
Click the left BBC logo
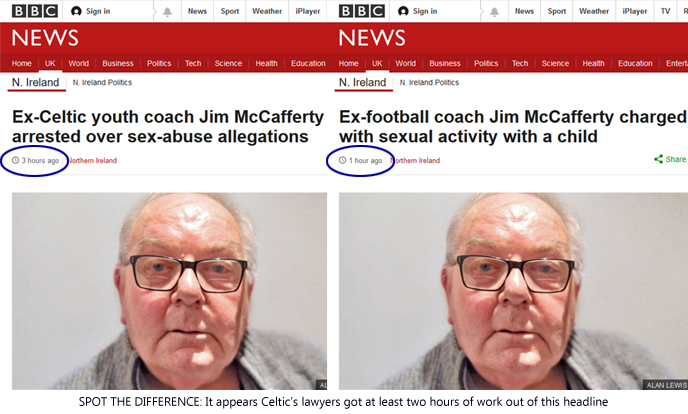click(35, 11)
